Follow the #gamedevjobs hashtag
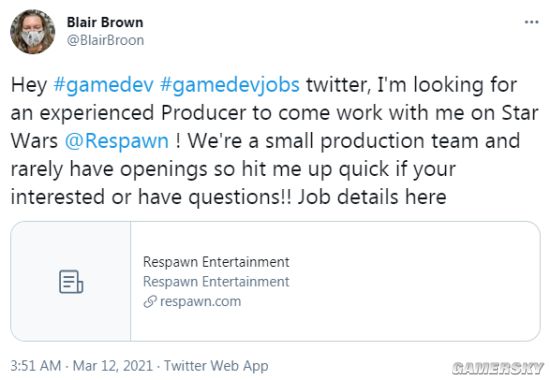The image size is (550, 380). (230, 85)
